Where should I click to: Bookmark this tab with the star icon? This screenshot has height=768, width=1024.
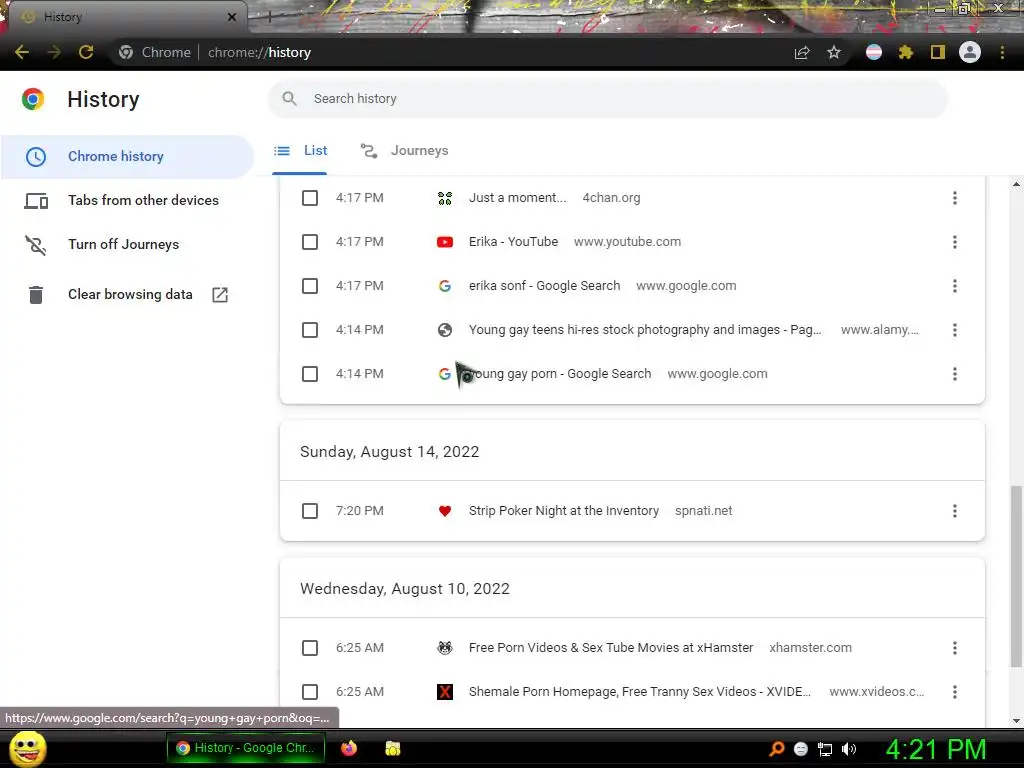point(834,52)
